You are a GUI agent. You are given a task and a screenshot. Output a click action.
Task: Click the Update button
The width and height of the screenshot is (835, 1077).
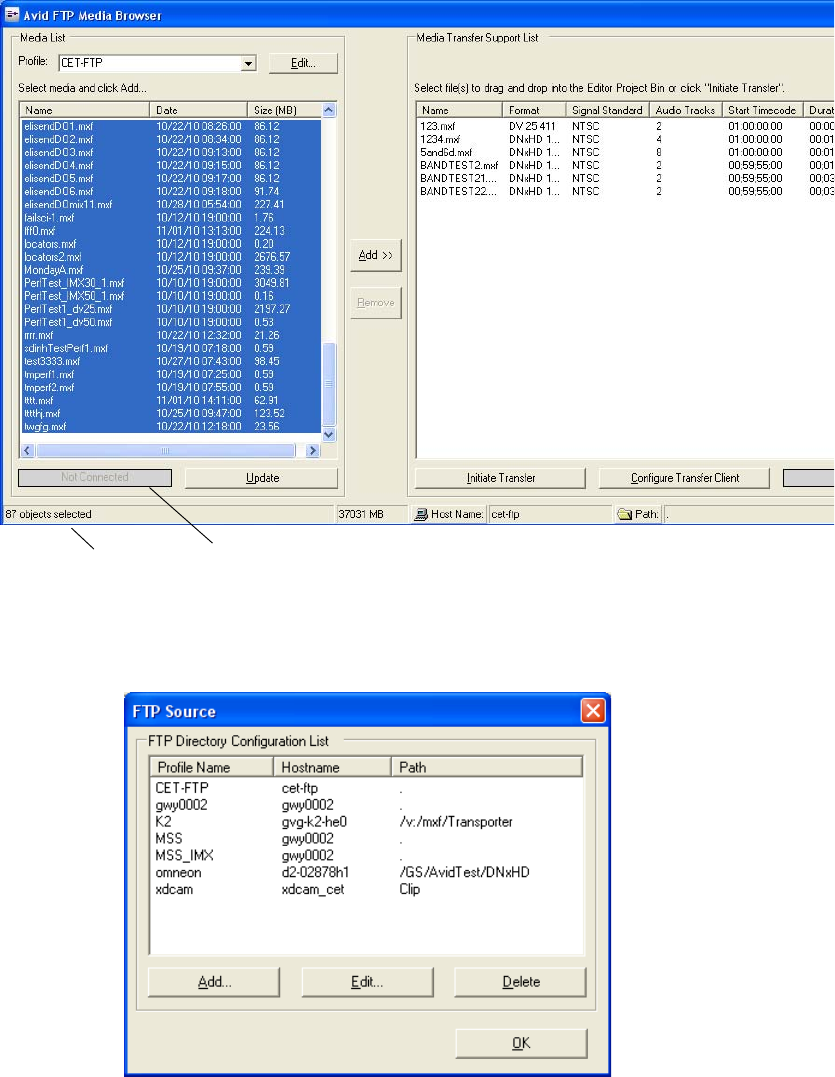click(262, 478)
